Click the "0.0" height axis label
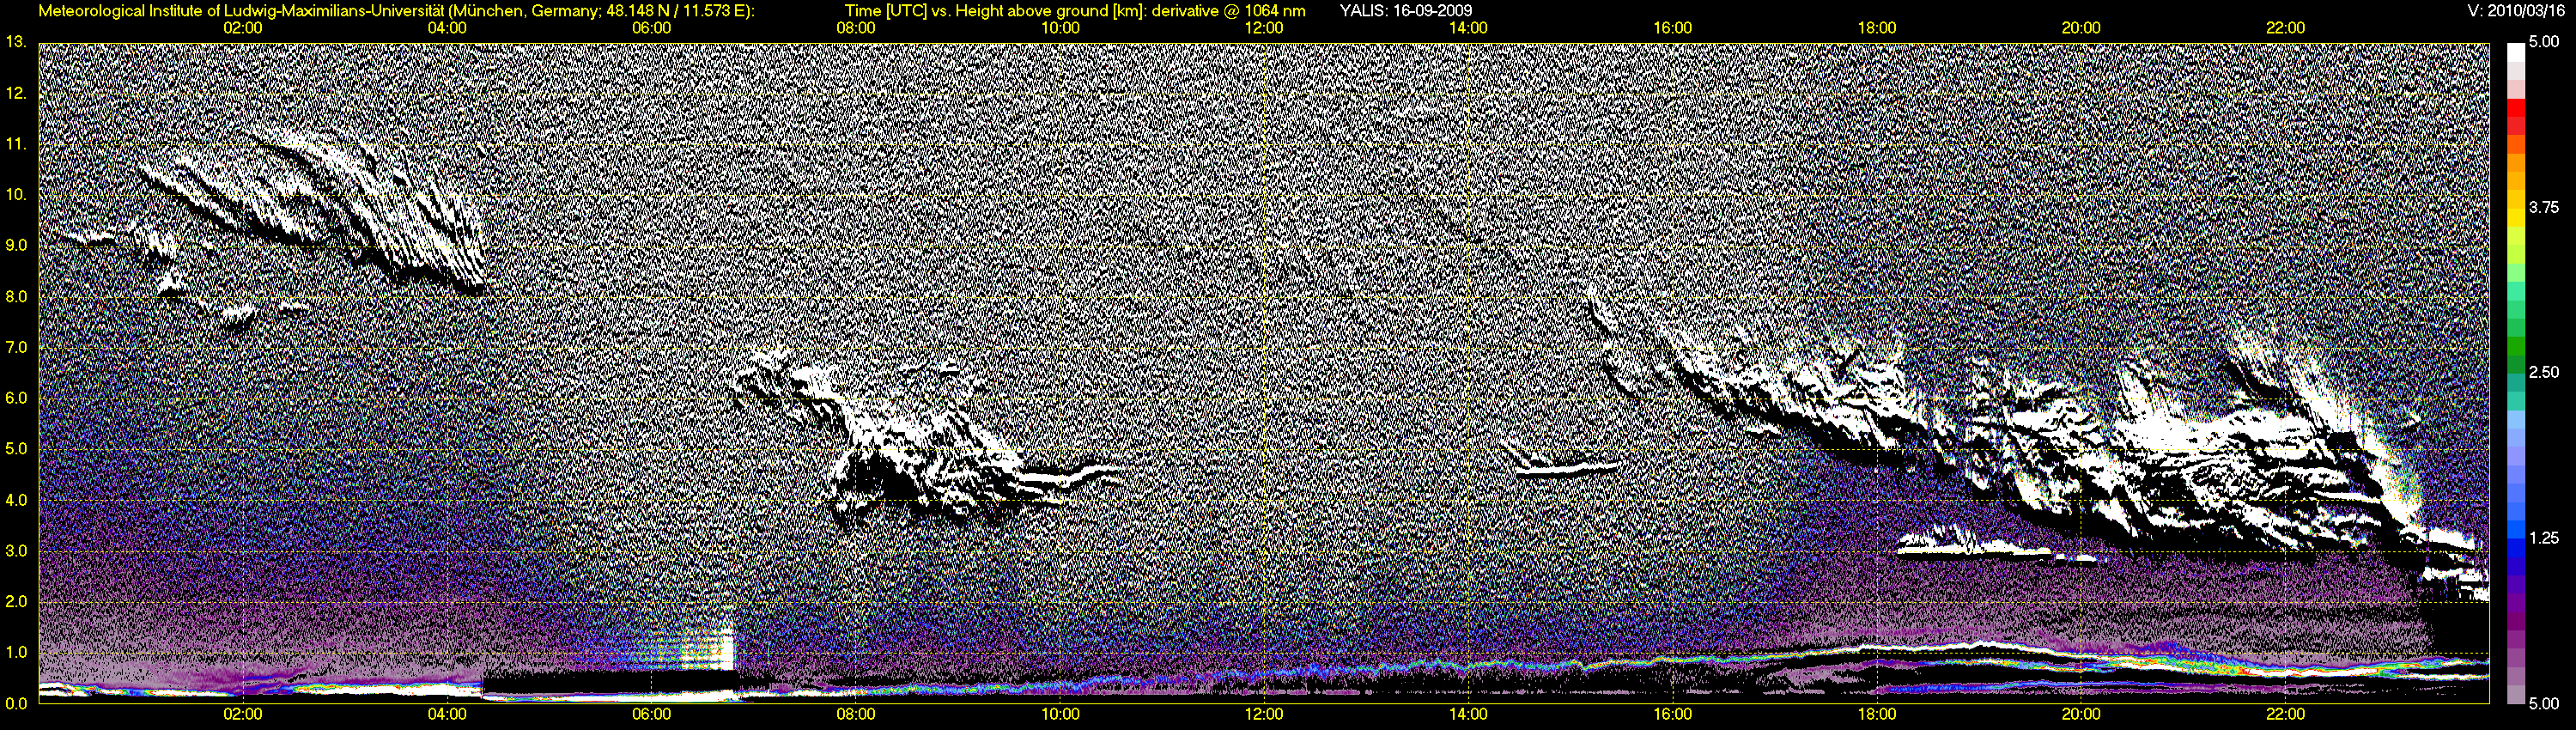2576x730 pixels. (x=16, y=703)
